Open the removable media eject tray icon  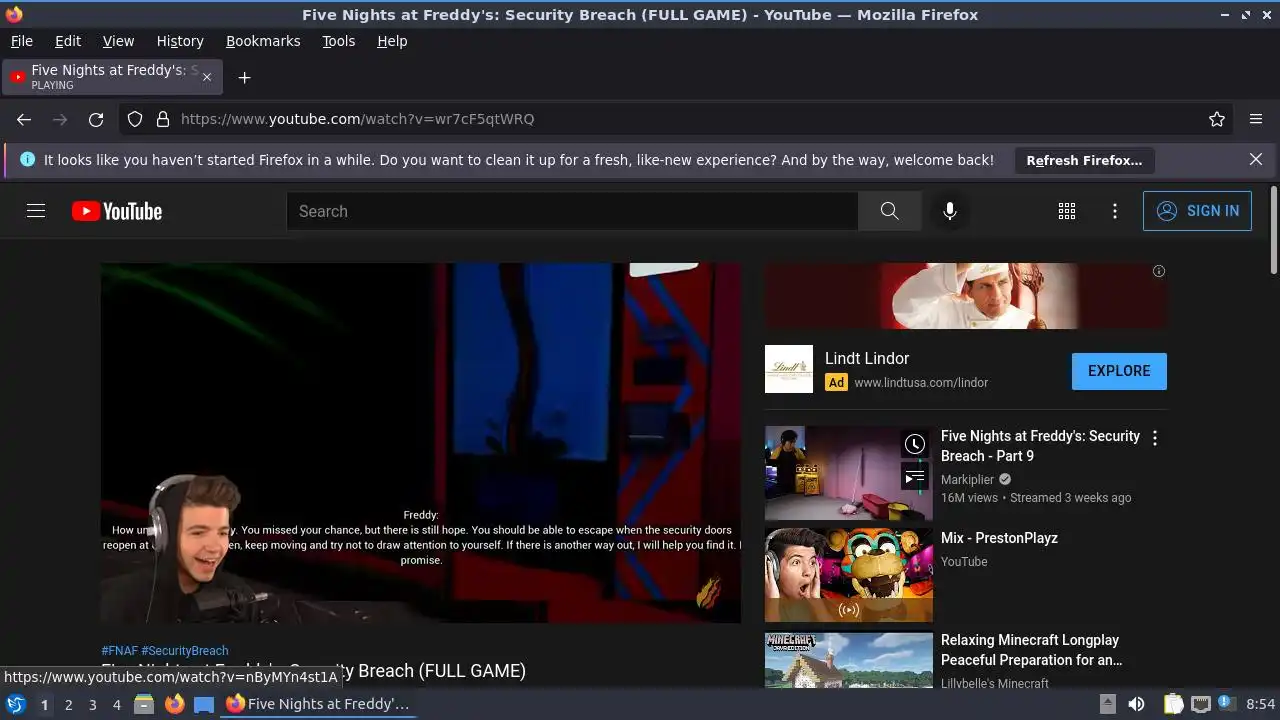pos(1107,704)
